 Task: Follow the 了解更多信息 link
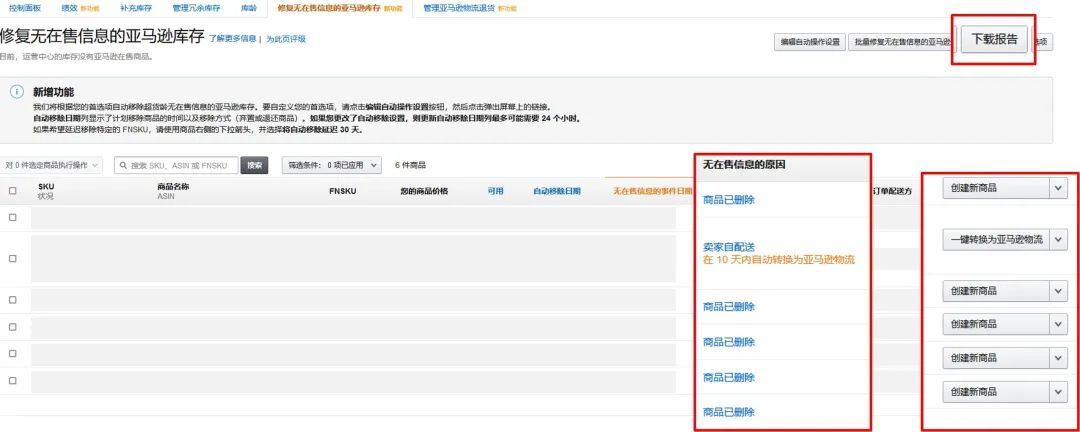233,39
